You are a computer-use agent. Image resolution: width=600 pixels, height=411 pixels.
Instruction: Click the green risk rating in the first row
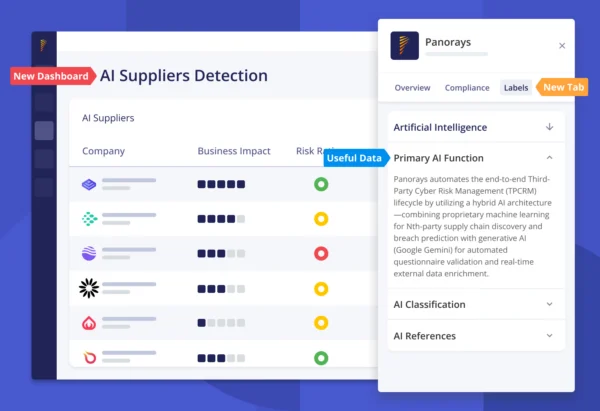click(x=321, y=184)
